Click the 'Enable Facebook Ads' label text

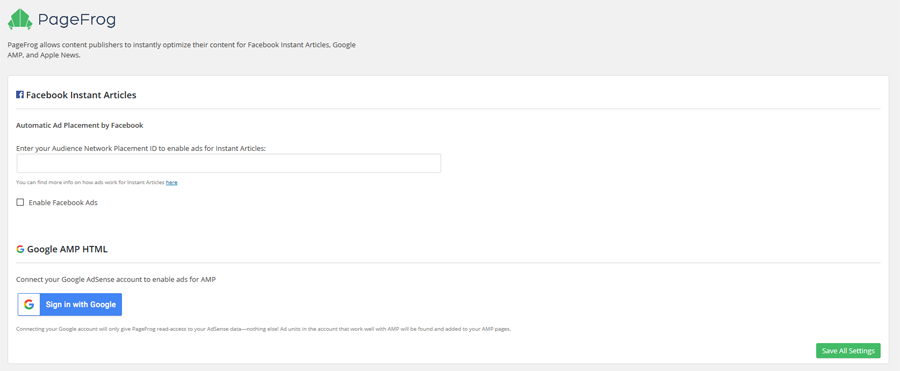(63, 203)
